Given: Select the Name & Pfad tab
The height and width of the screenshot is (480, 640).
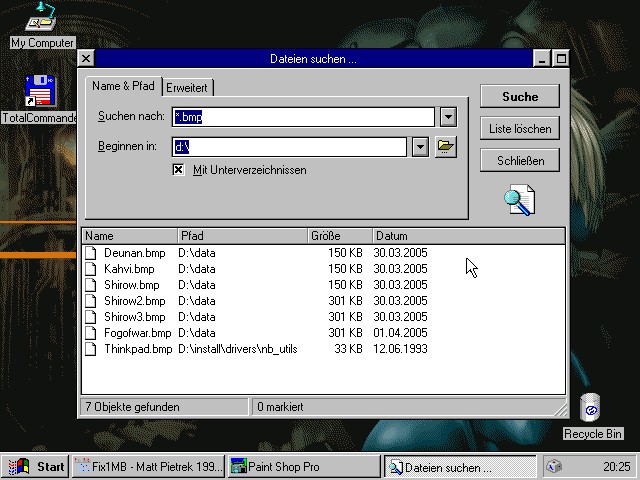Looking at the screenshot, I should click(123, 86).
